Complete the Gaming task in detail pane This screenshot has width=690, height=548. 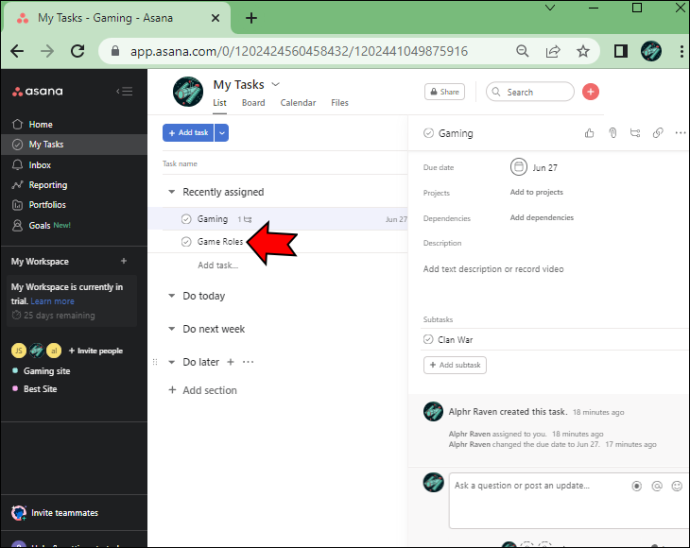(428, 133)
